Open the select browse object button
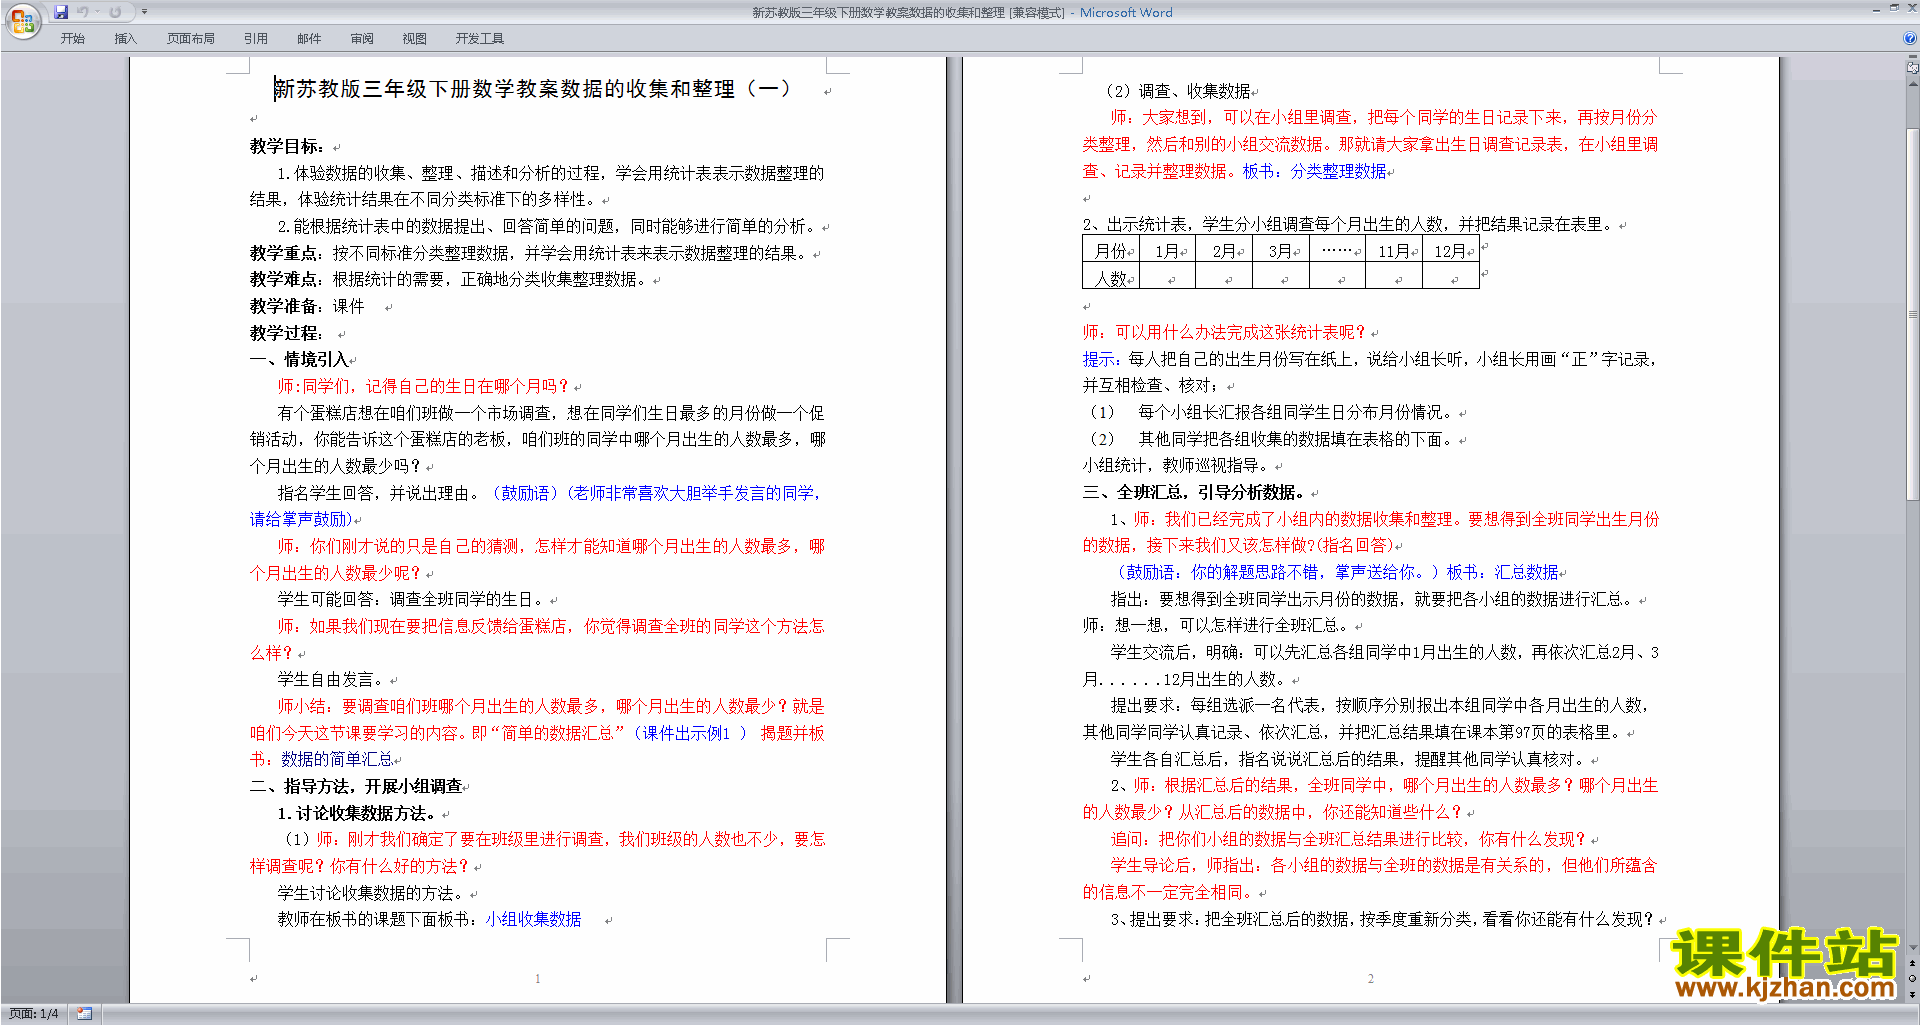The image size is (1920, 1025). (x=1913, y=978)
